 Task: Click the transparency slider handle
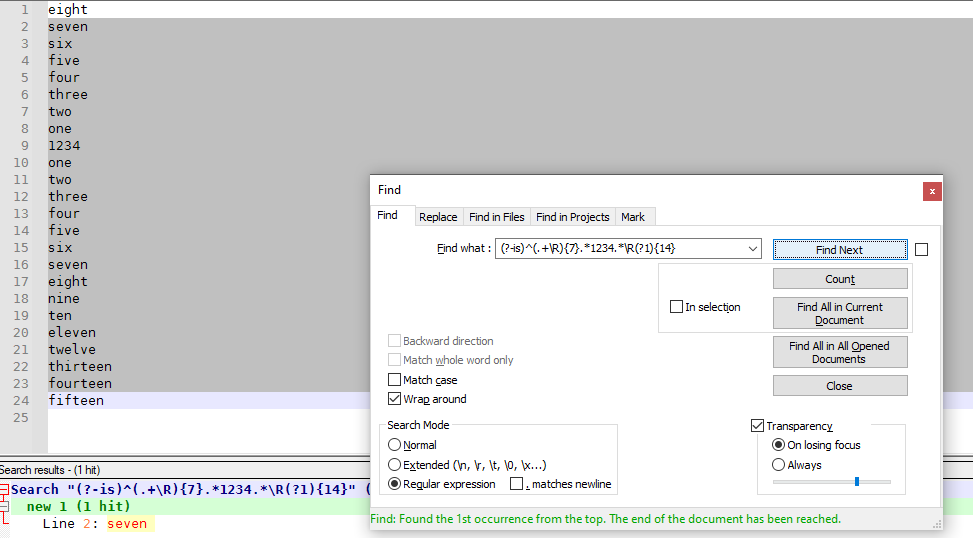[857, 482]
